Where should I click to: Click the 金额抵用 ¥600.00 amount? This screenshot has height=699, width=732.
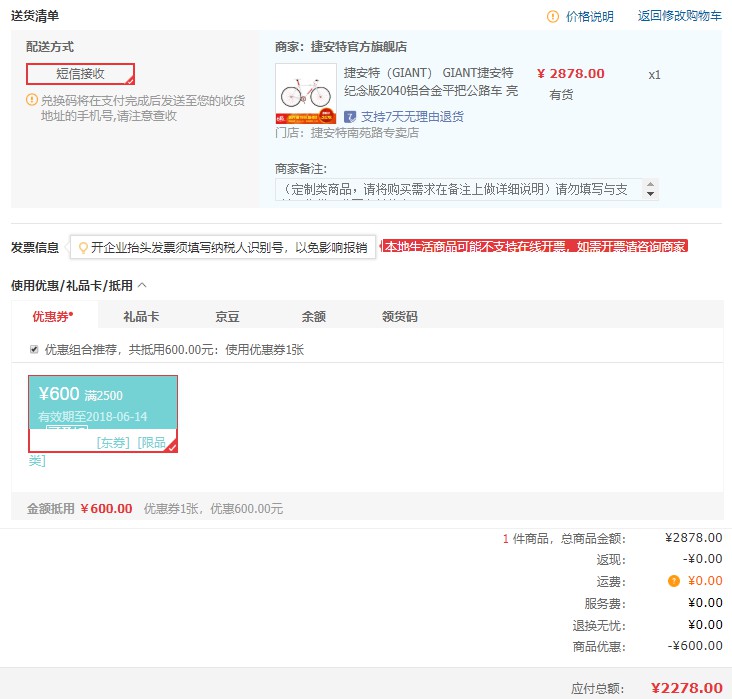pyautogui.click(x=106, y=508)
